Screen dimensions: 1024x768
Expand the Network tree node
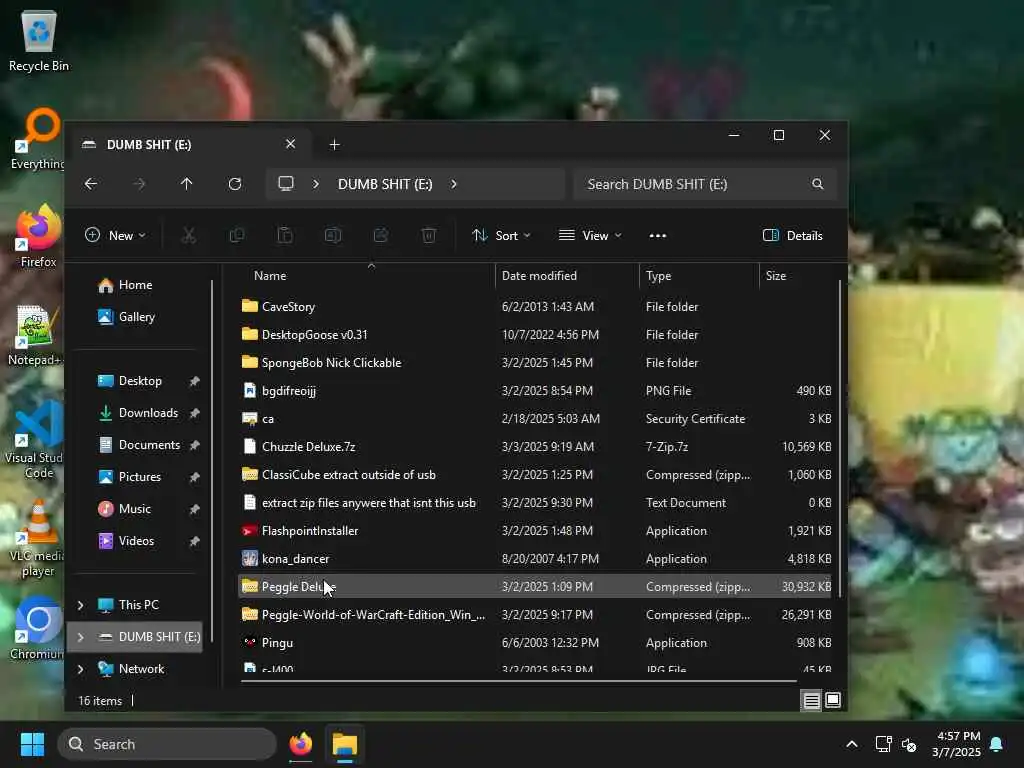coord(80,669)
